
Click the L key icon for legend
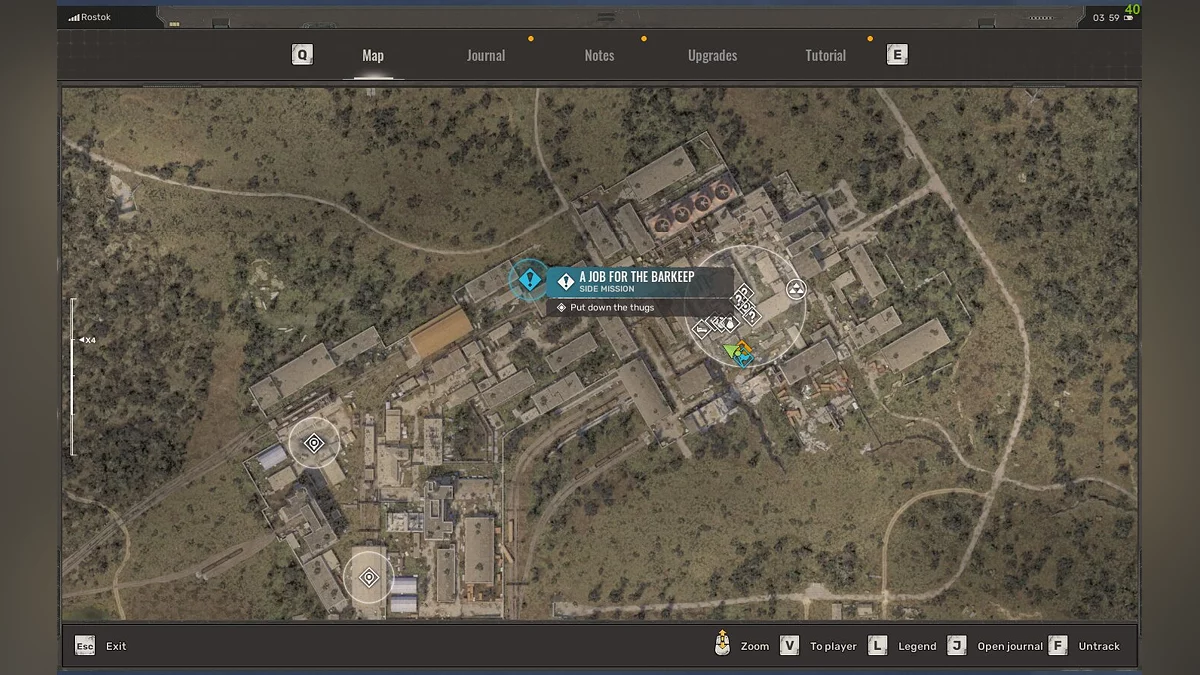(877, 646)
